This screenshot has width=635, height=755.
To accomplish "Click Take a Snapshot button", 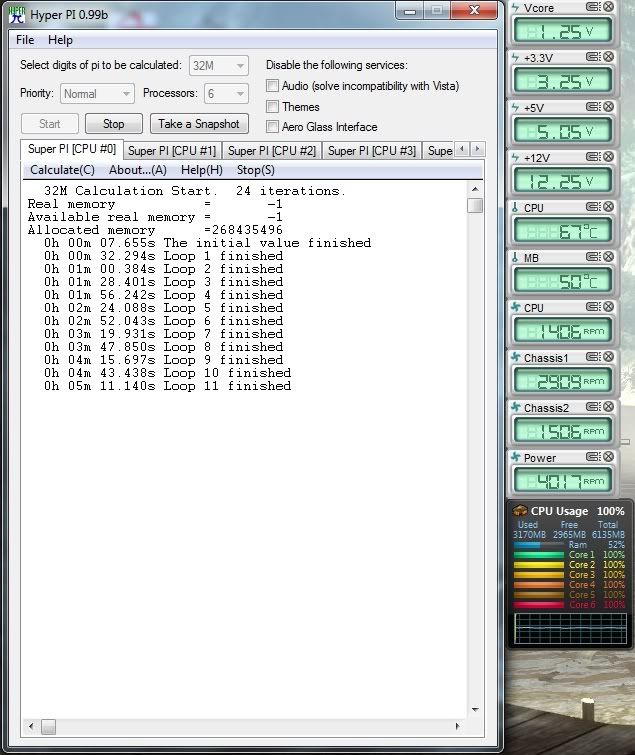I will point(199,124).
